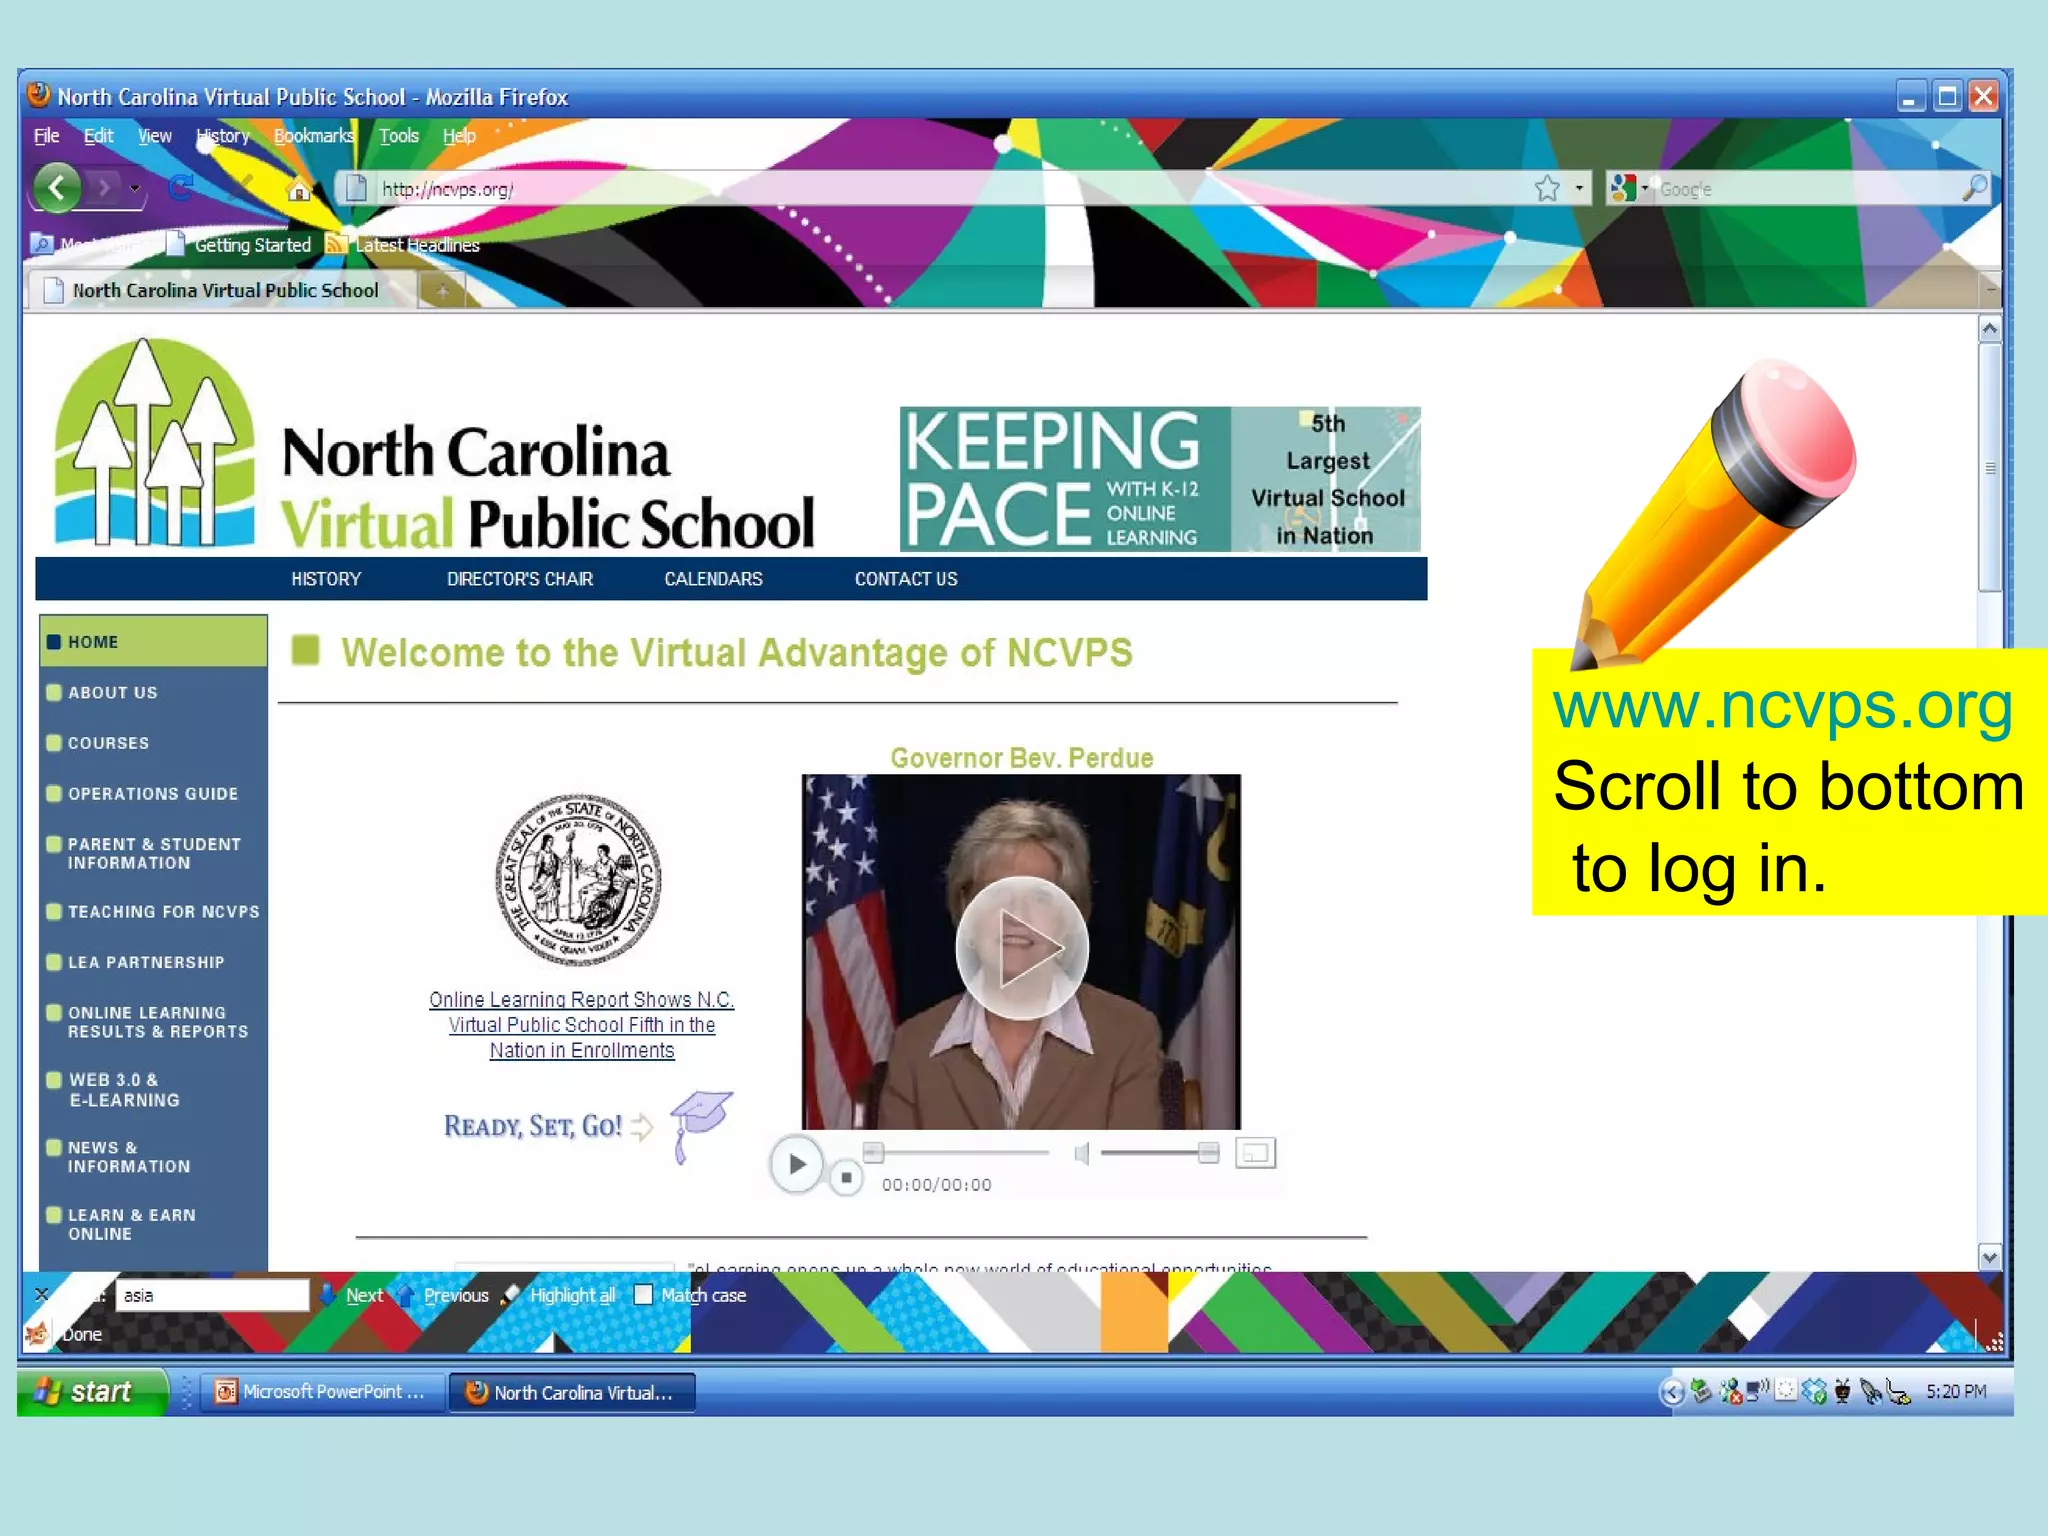Open the back/forward history dropdown arrow

click(135, 188)
